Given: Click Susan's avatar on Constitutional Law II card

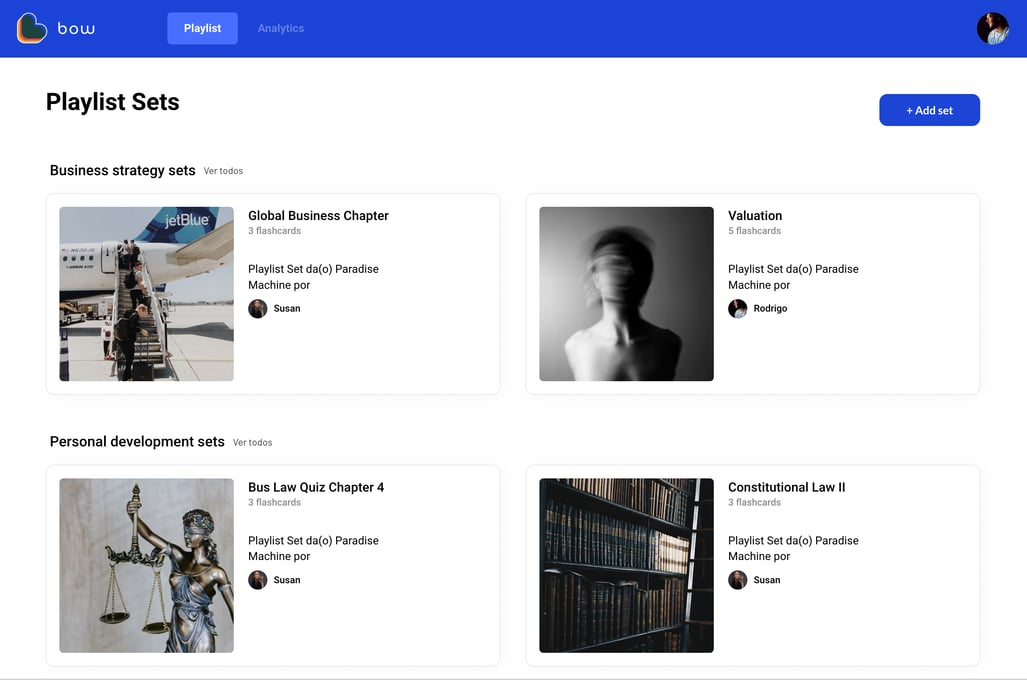Looking at the screenshot, I should pyautogui.click(x=738, y=580).
